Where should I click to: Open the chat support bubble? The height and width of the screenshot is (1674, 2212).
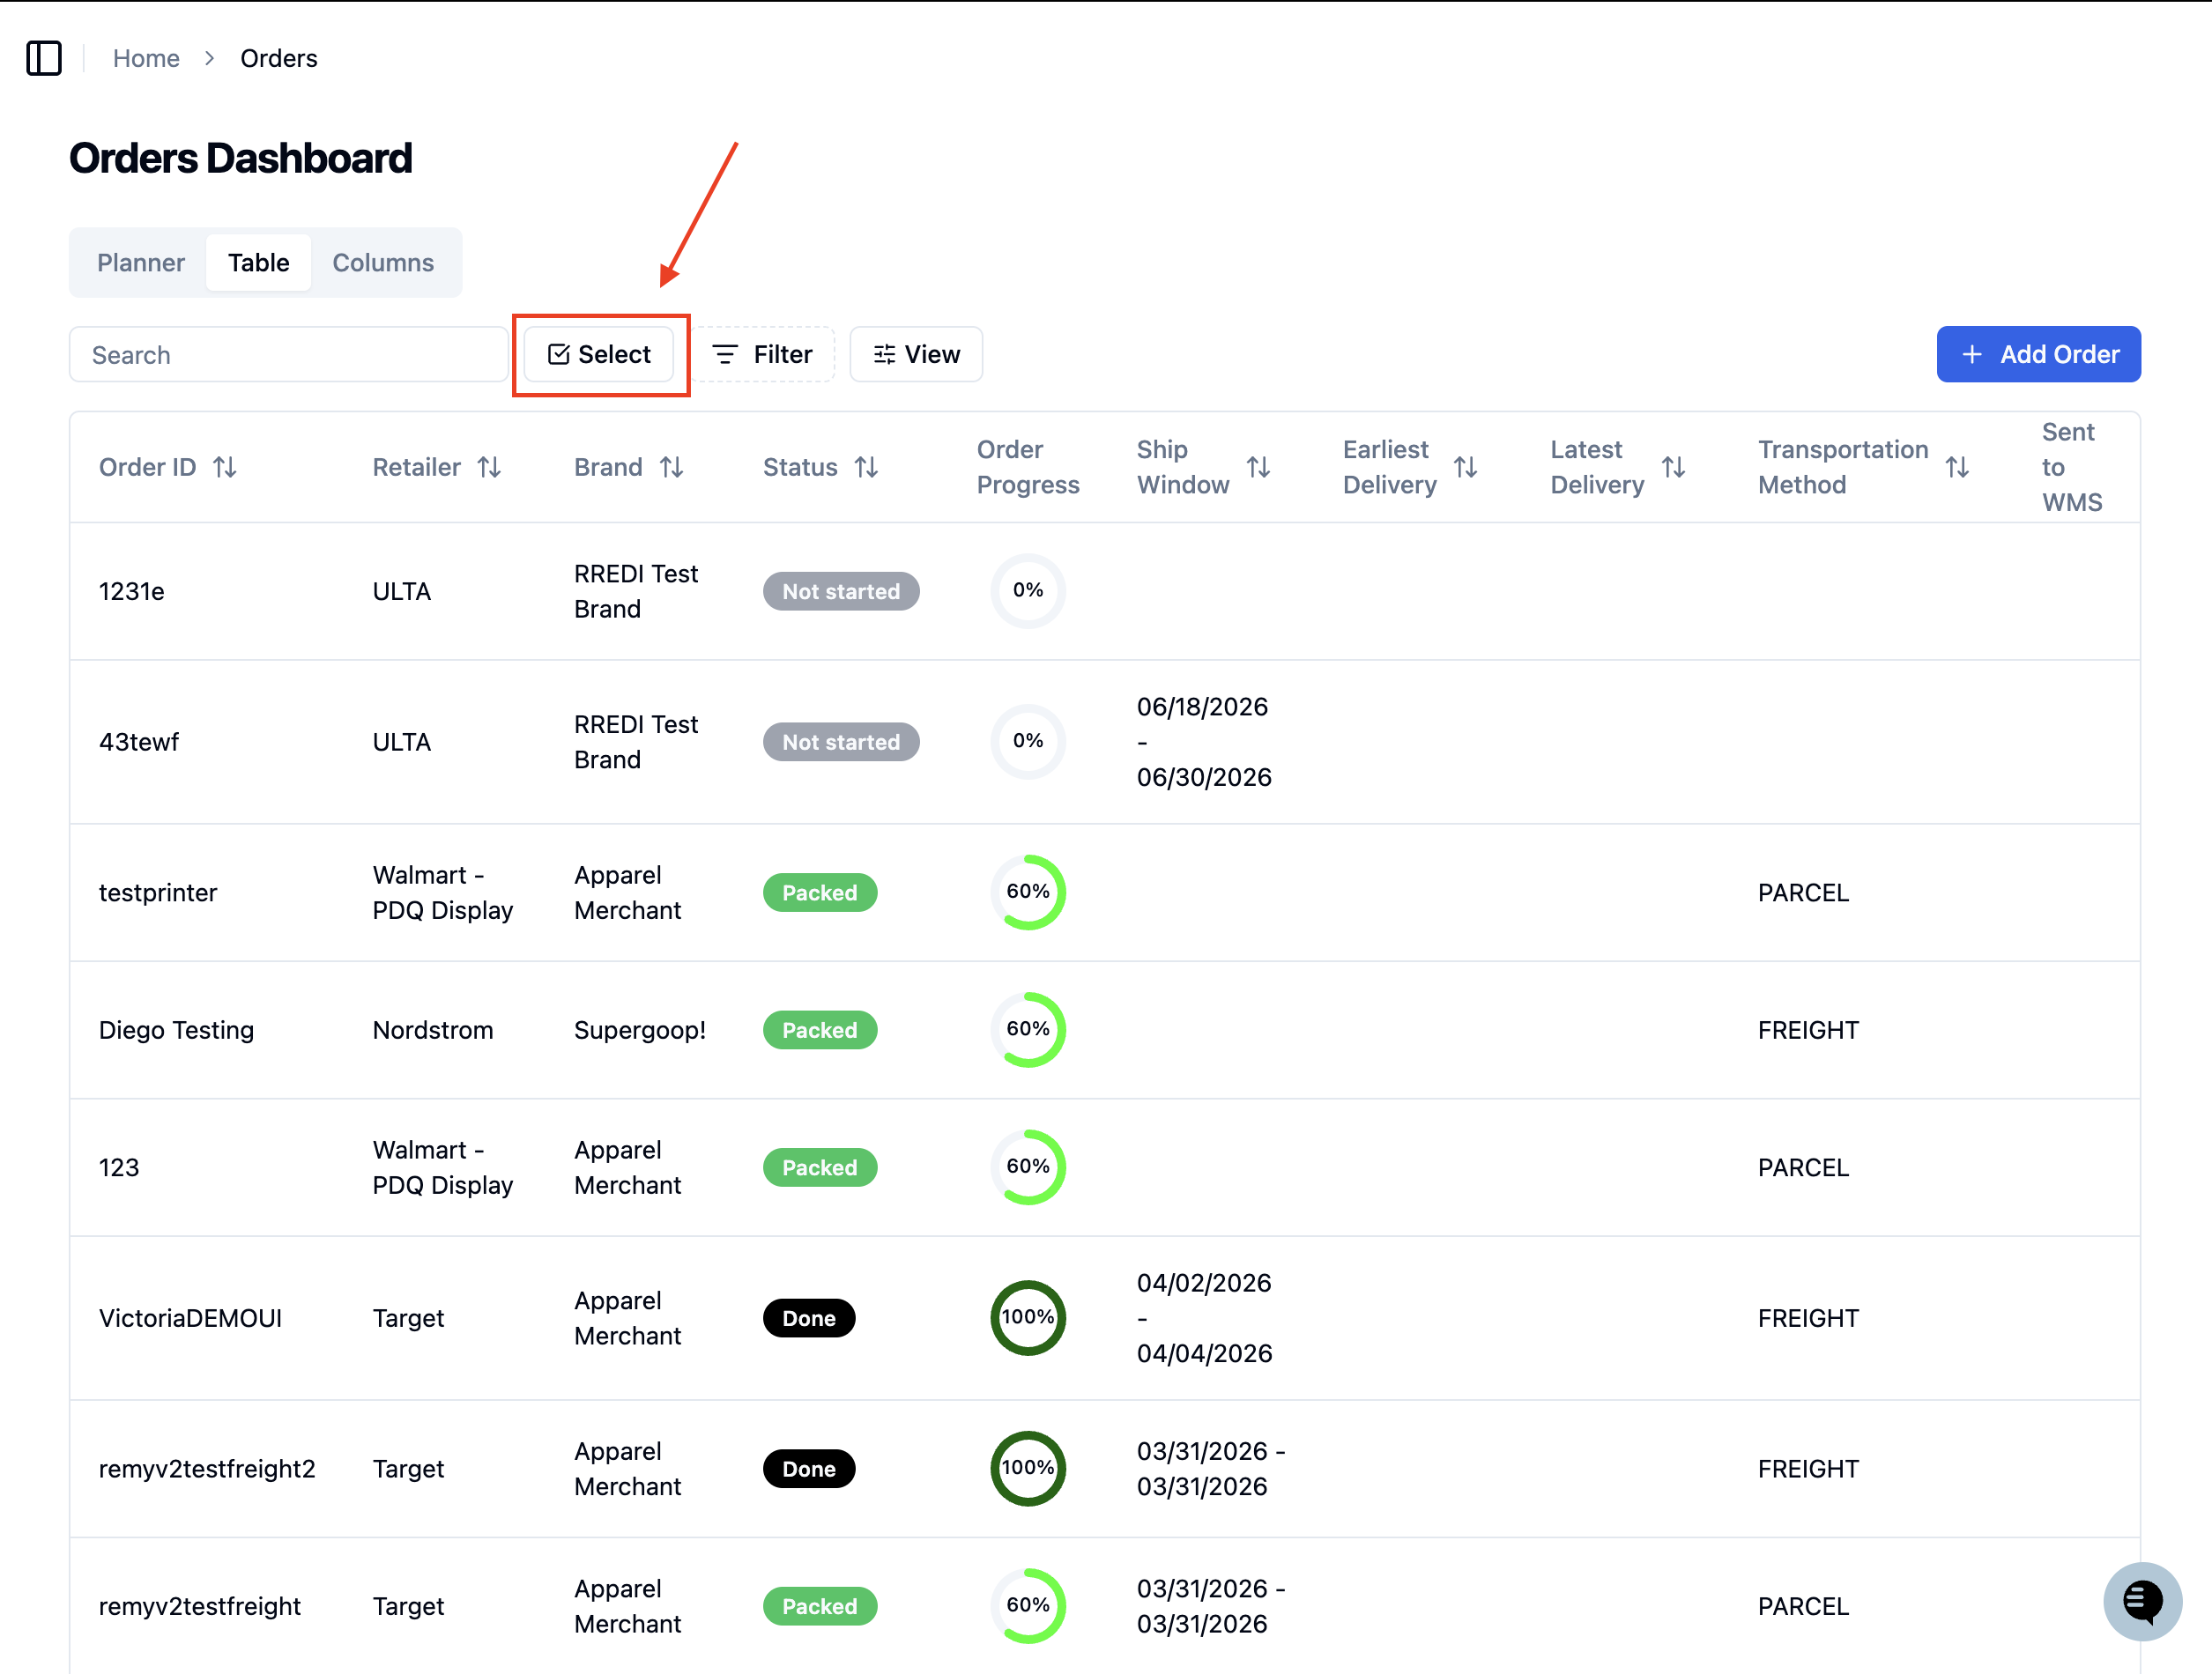pyautogui.click(x=2142, y=1601)
